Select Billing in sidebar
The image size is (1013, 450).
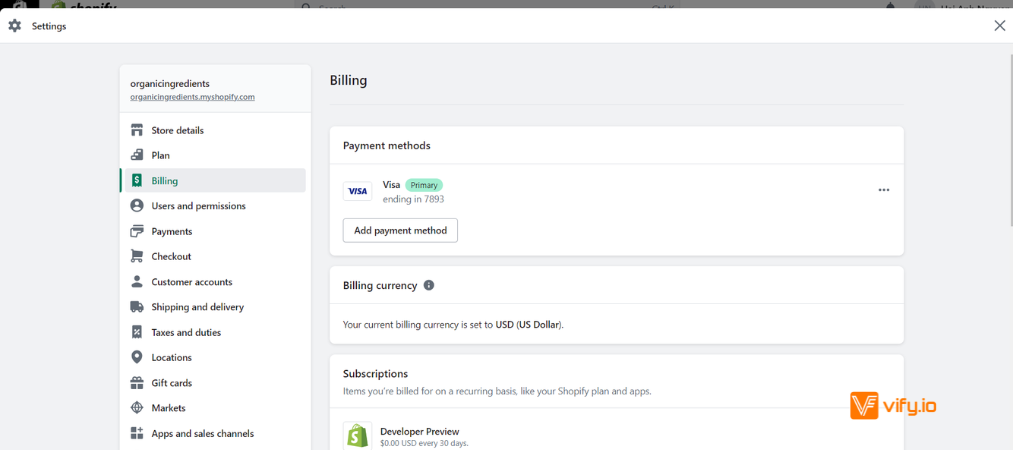point(213,181)
